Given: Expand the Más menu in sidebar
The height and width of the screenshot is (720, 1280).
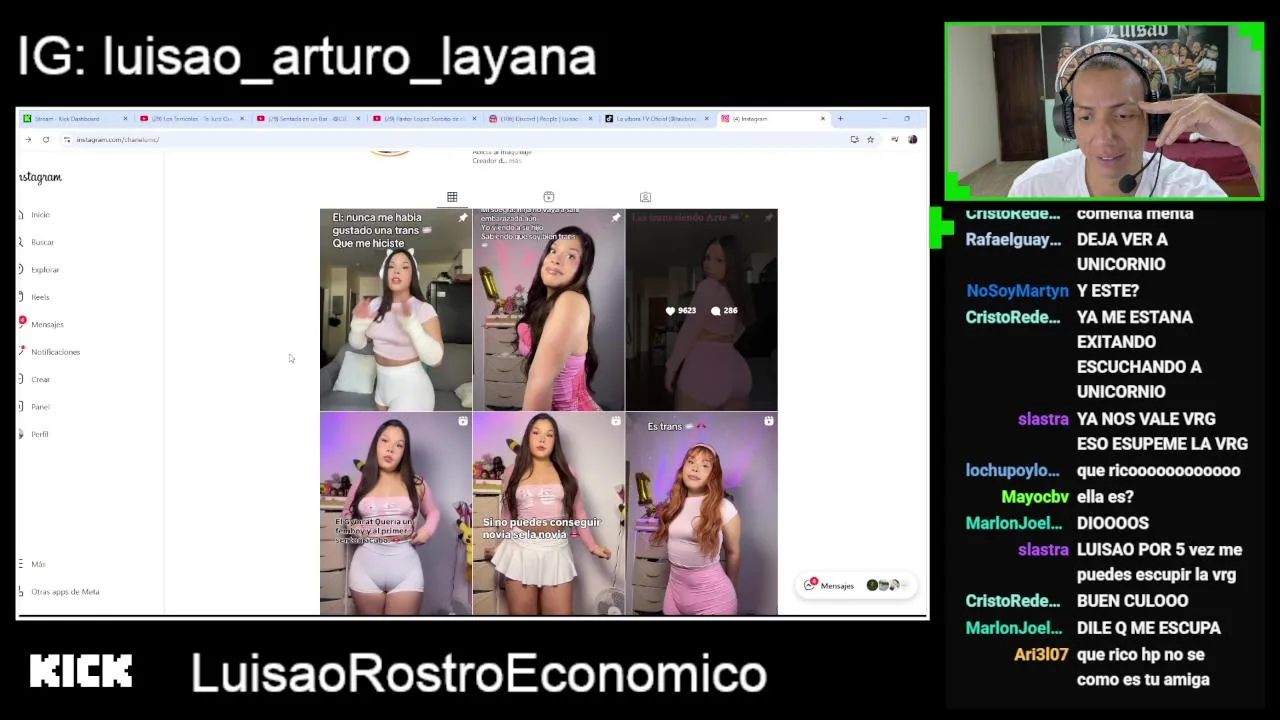Looking at the screenshot, I should coord(38,564).
